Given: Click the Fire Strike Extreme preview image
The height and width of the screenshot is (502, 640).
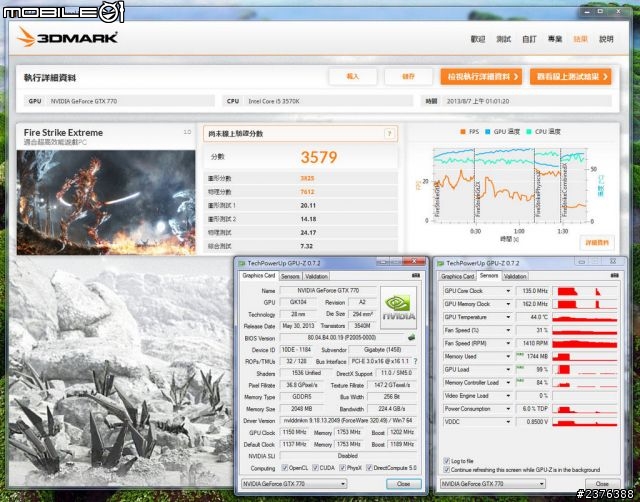Looking at the screenshot, I should pyautogui.click(x=106, y=202).
